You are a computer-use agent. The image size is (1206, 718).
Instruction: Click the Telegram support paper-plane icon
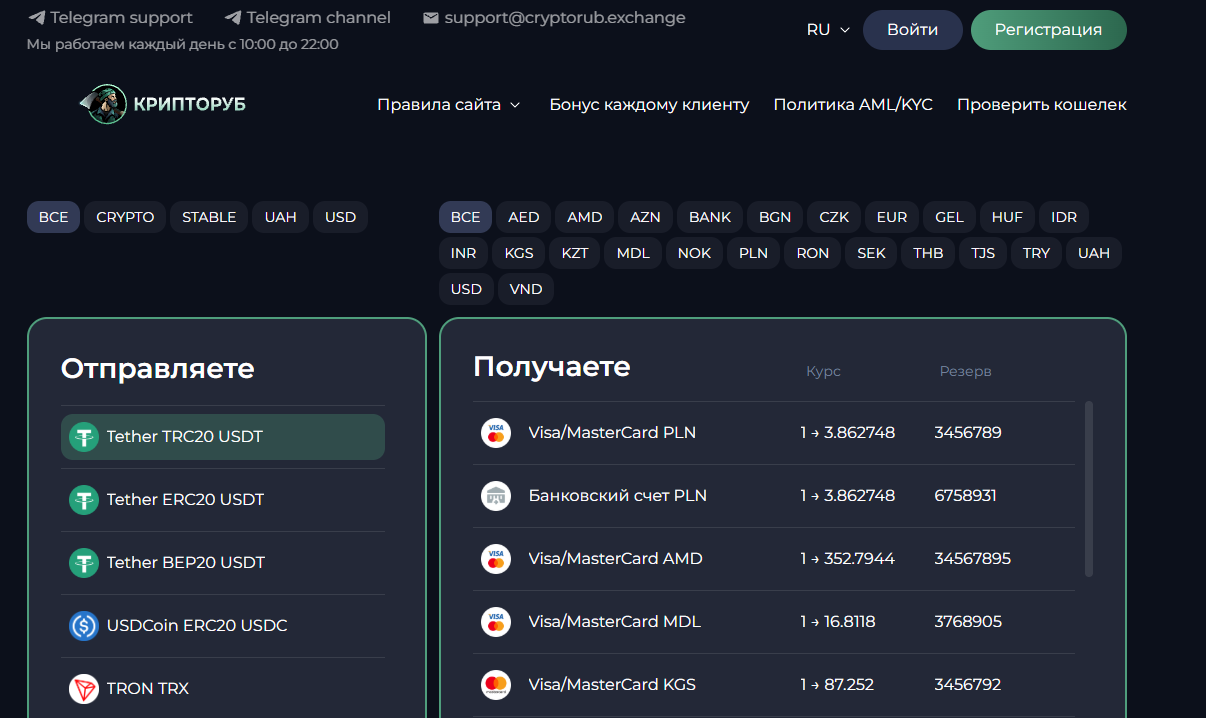click(x=36, y=18)
